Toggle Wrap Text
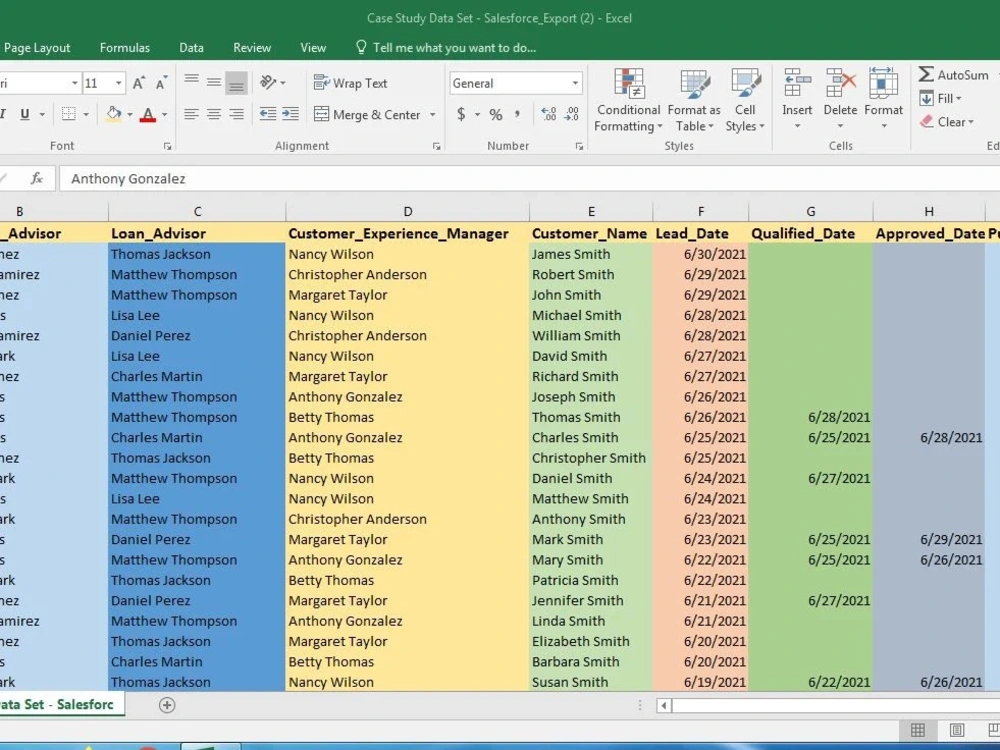The height and width of the screenshot is (750, 1000). tap(350, 83)
